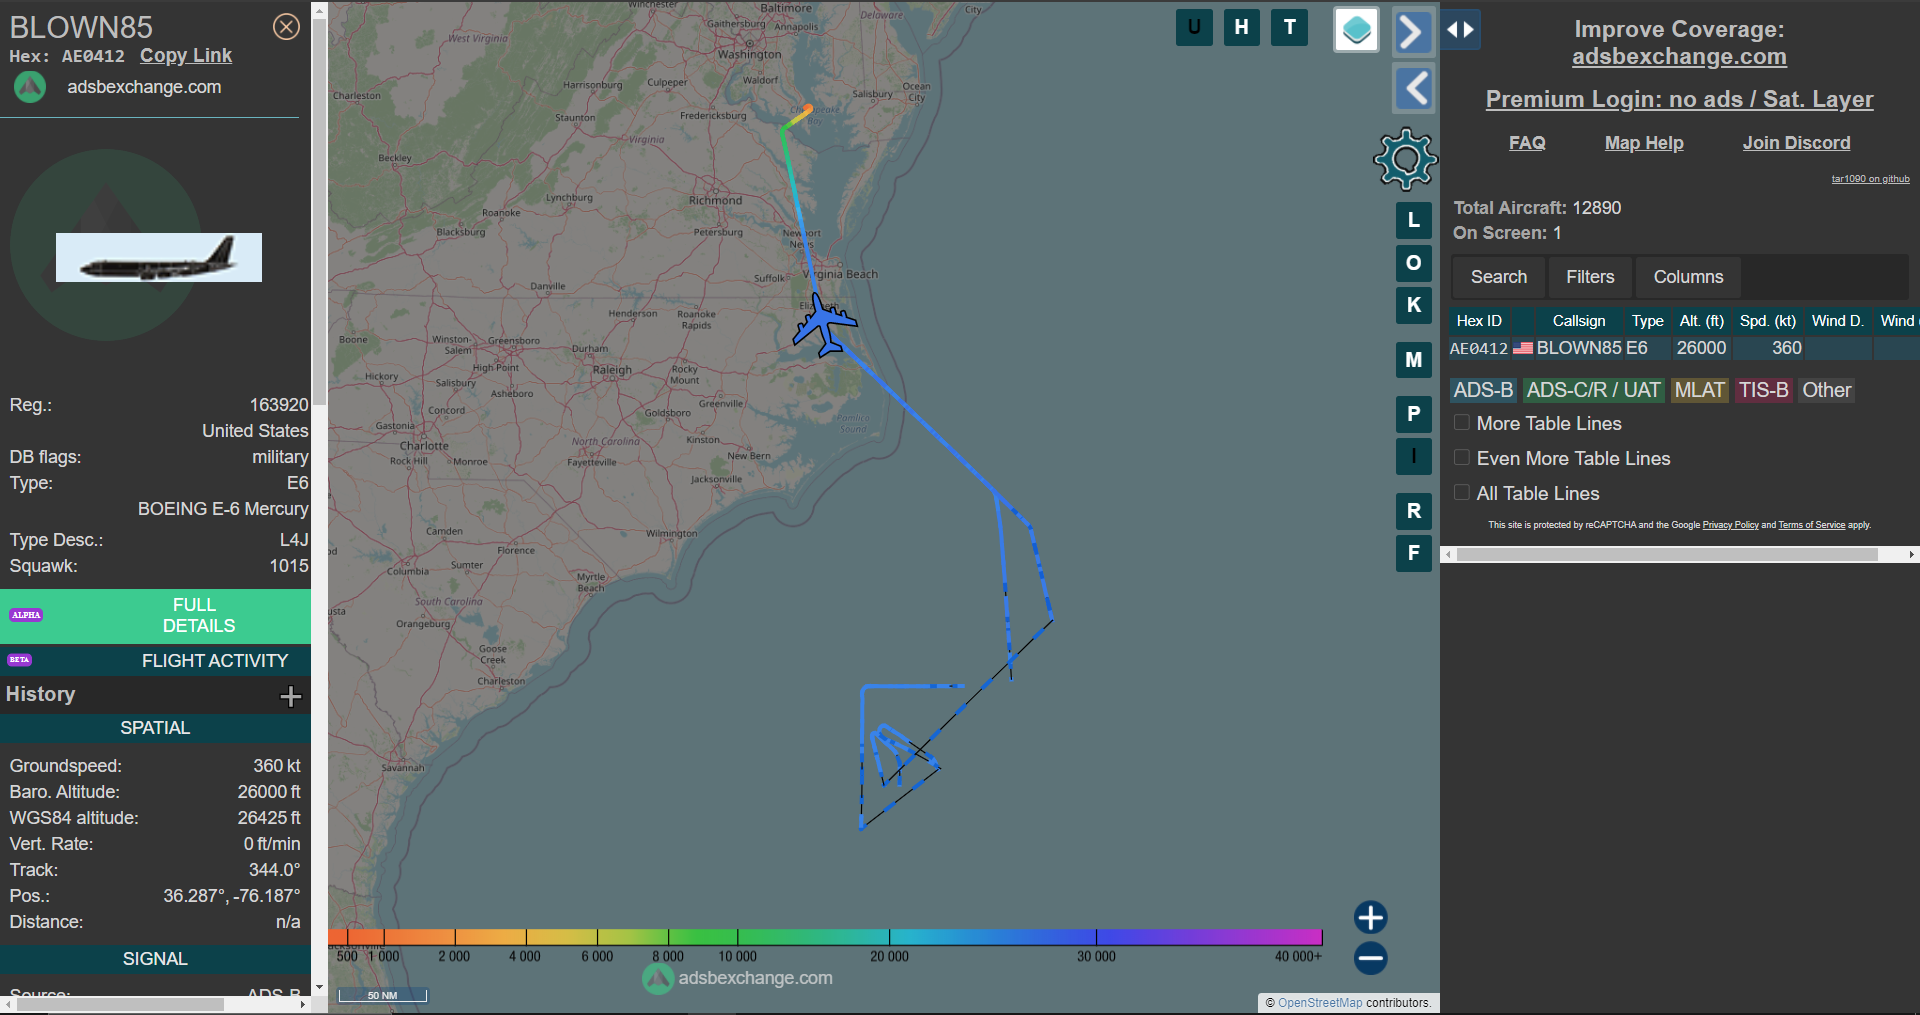
Task: Sort table by Hex ID column
Action: tap(1479, 321)
